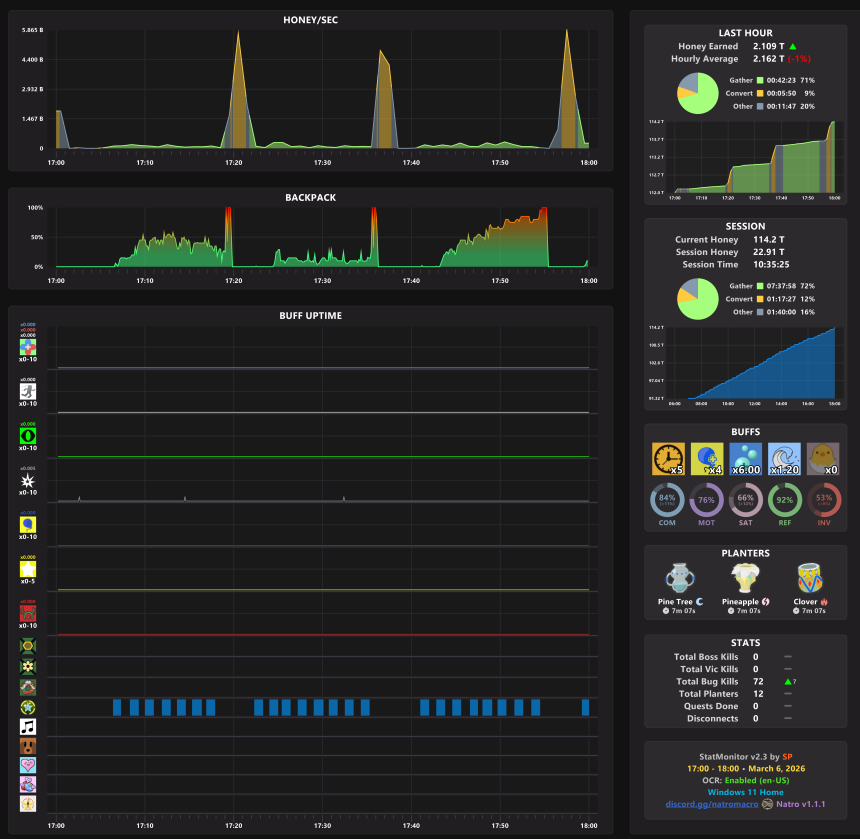This screenshot has width=860, height=839.
Task: Click the white starburst Bomb Combo icon
Action: coord(28,481)
